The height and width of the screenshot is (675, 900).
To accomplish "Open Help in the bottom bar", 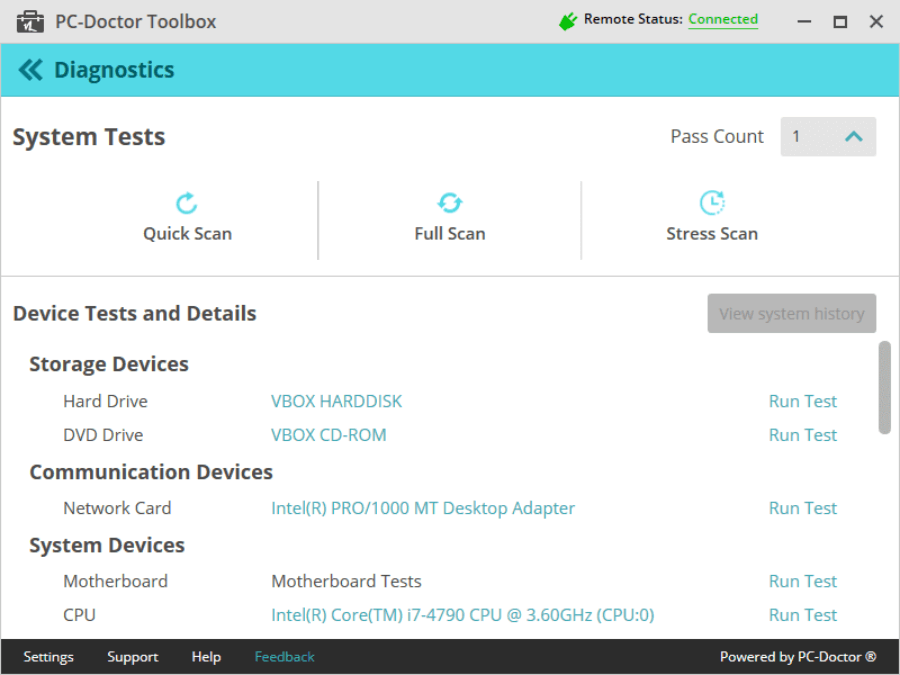I will [206, 657].
